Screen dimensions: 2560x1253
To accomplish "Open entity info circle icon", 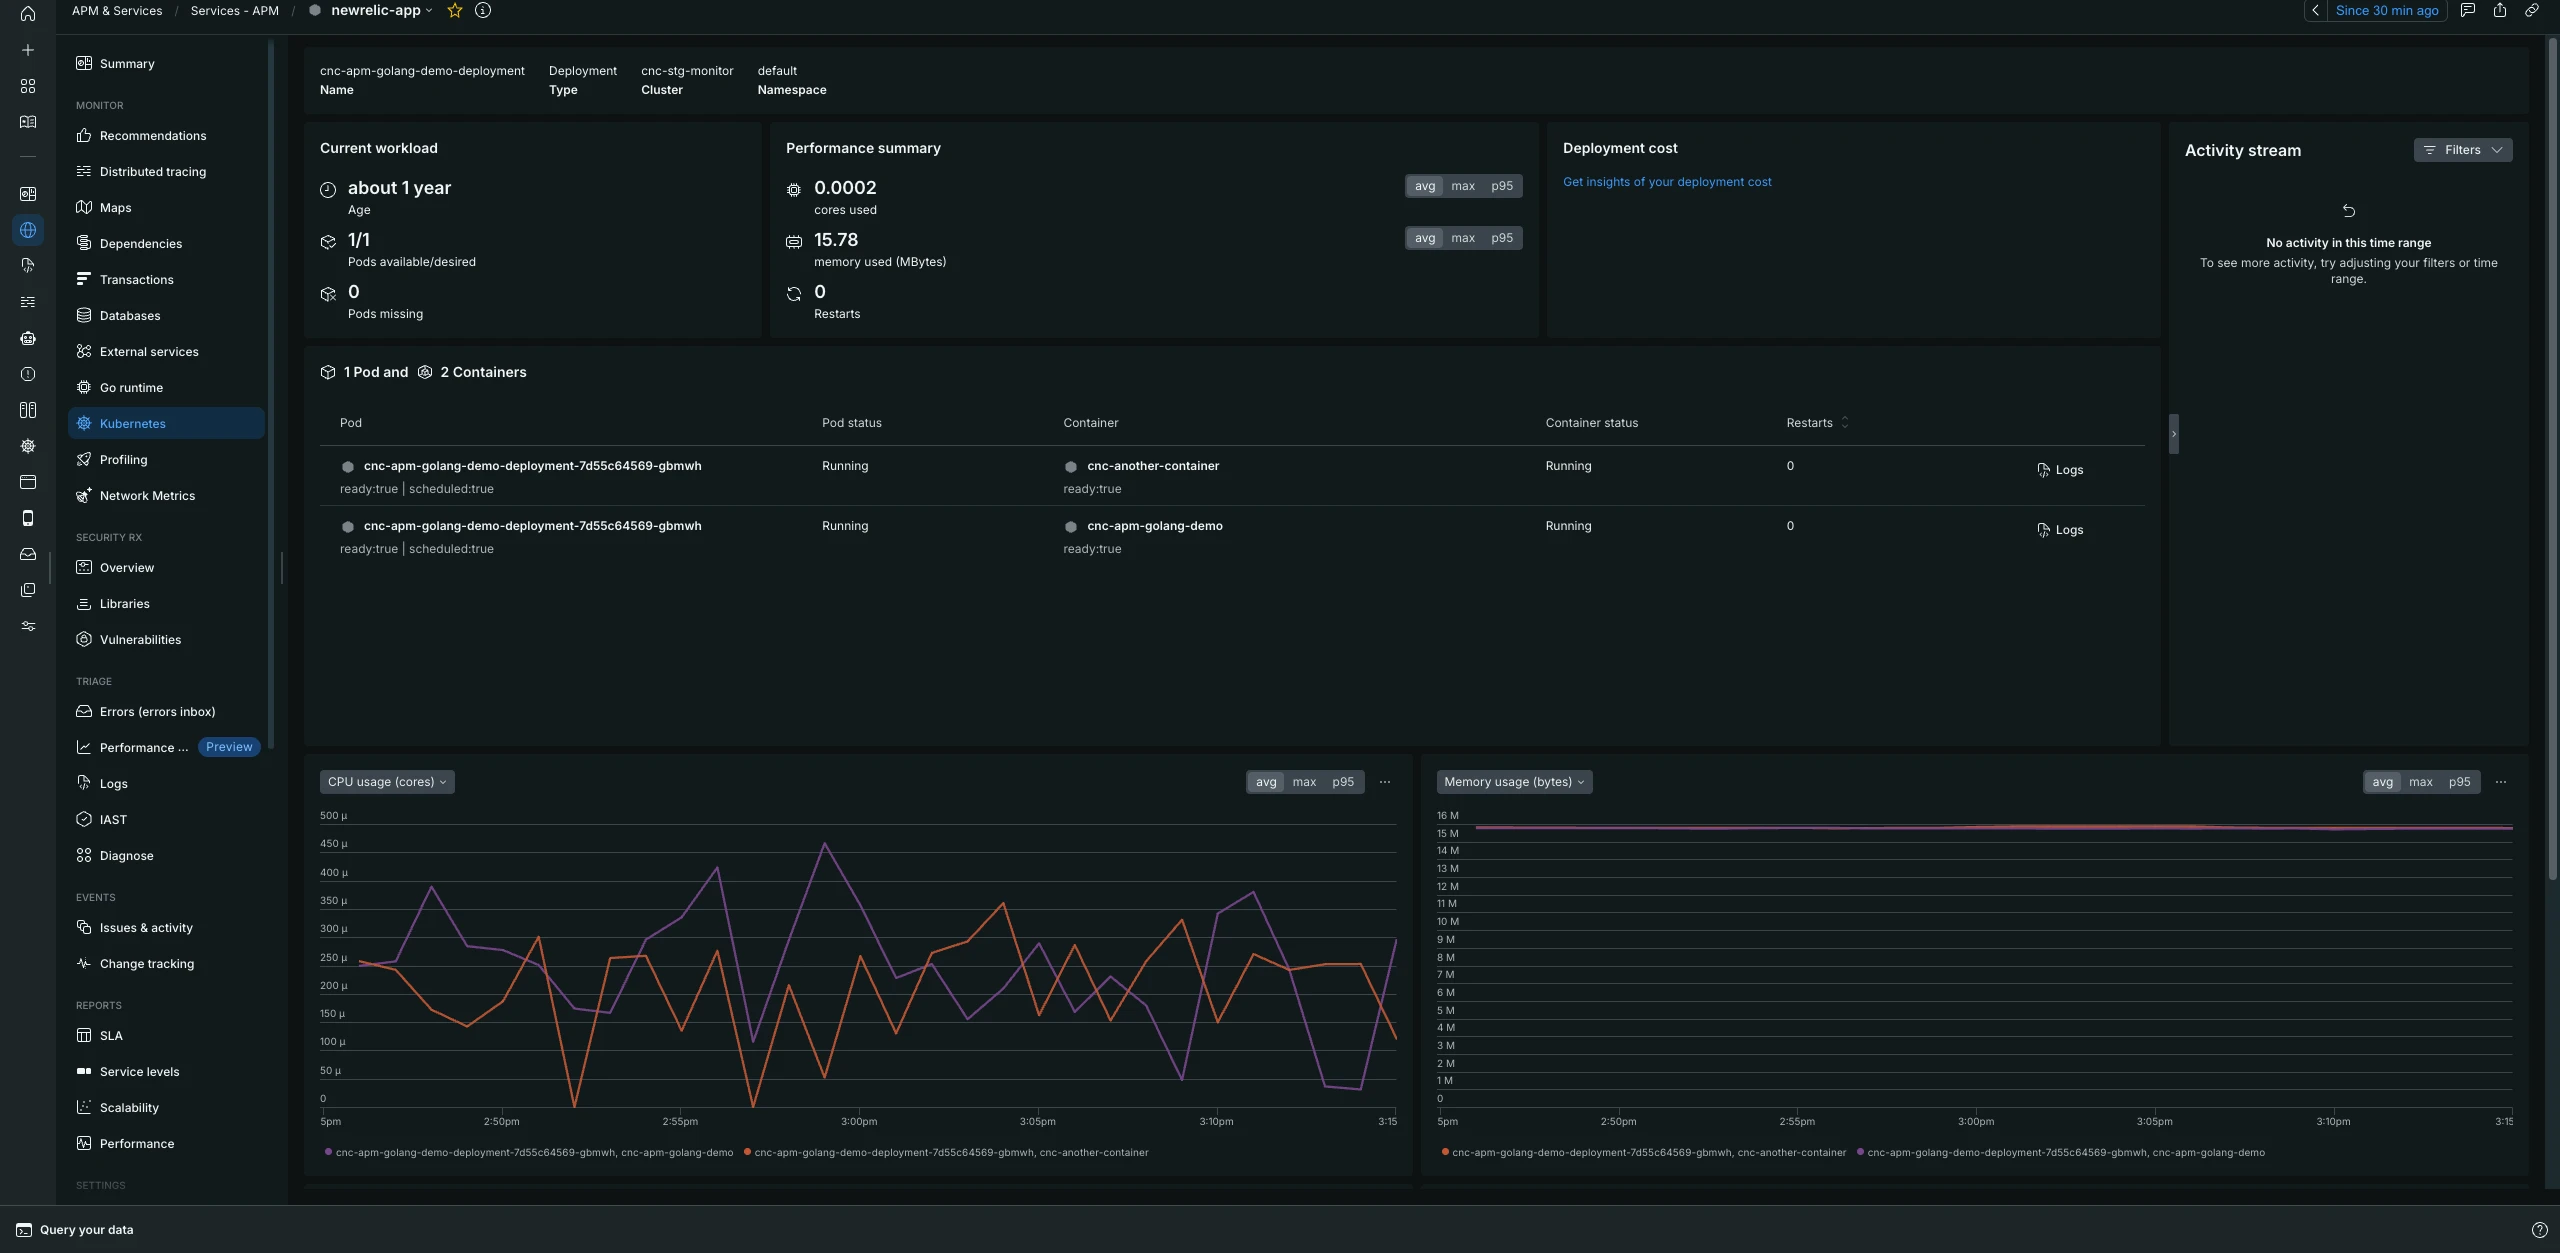I will 483,10.
